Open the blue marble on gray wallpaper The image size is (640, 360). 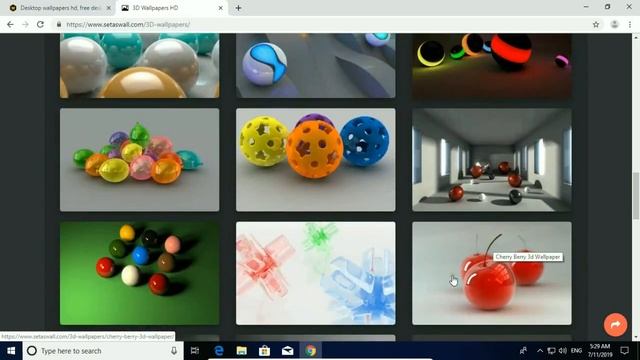[x=316, y=66]
